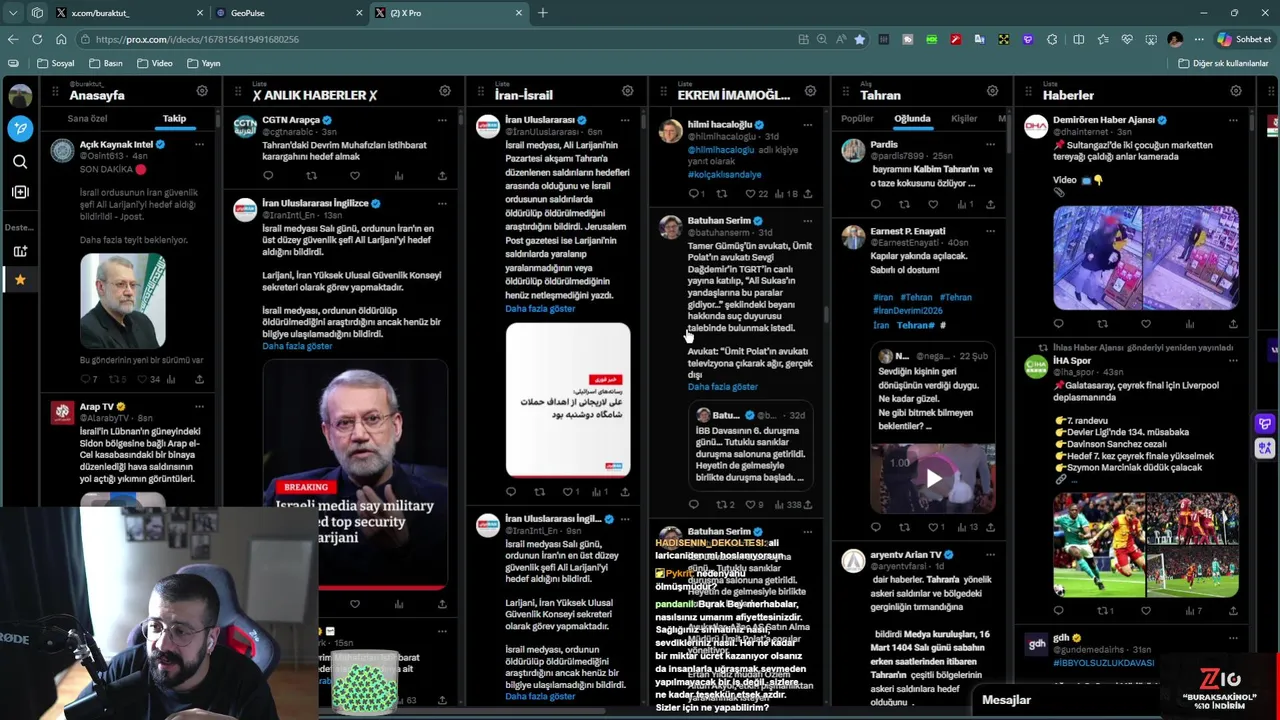Viewport: 1280px width, 720px height.
Task: Click the new deck icon in sidebar
Action: tap(20, 251)
